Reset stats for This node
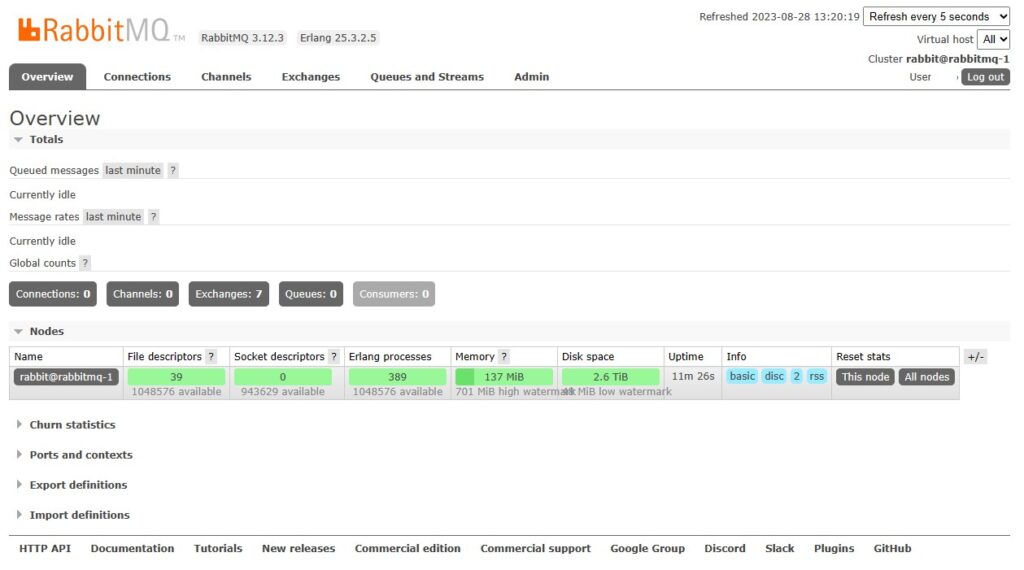Viewport: 1024px width, 570px height. 865,377
